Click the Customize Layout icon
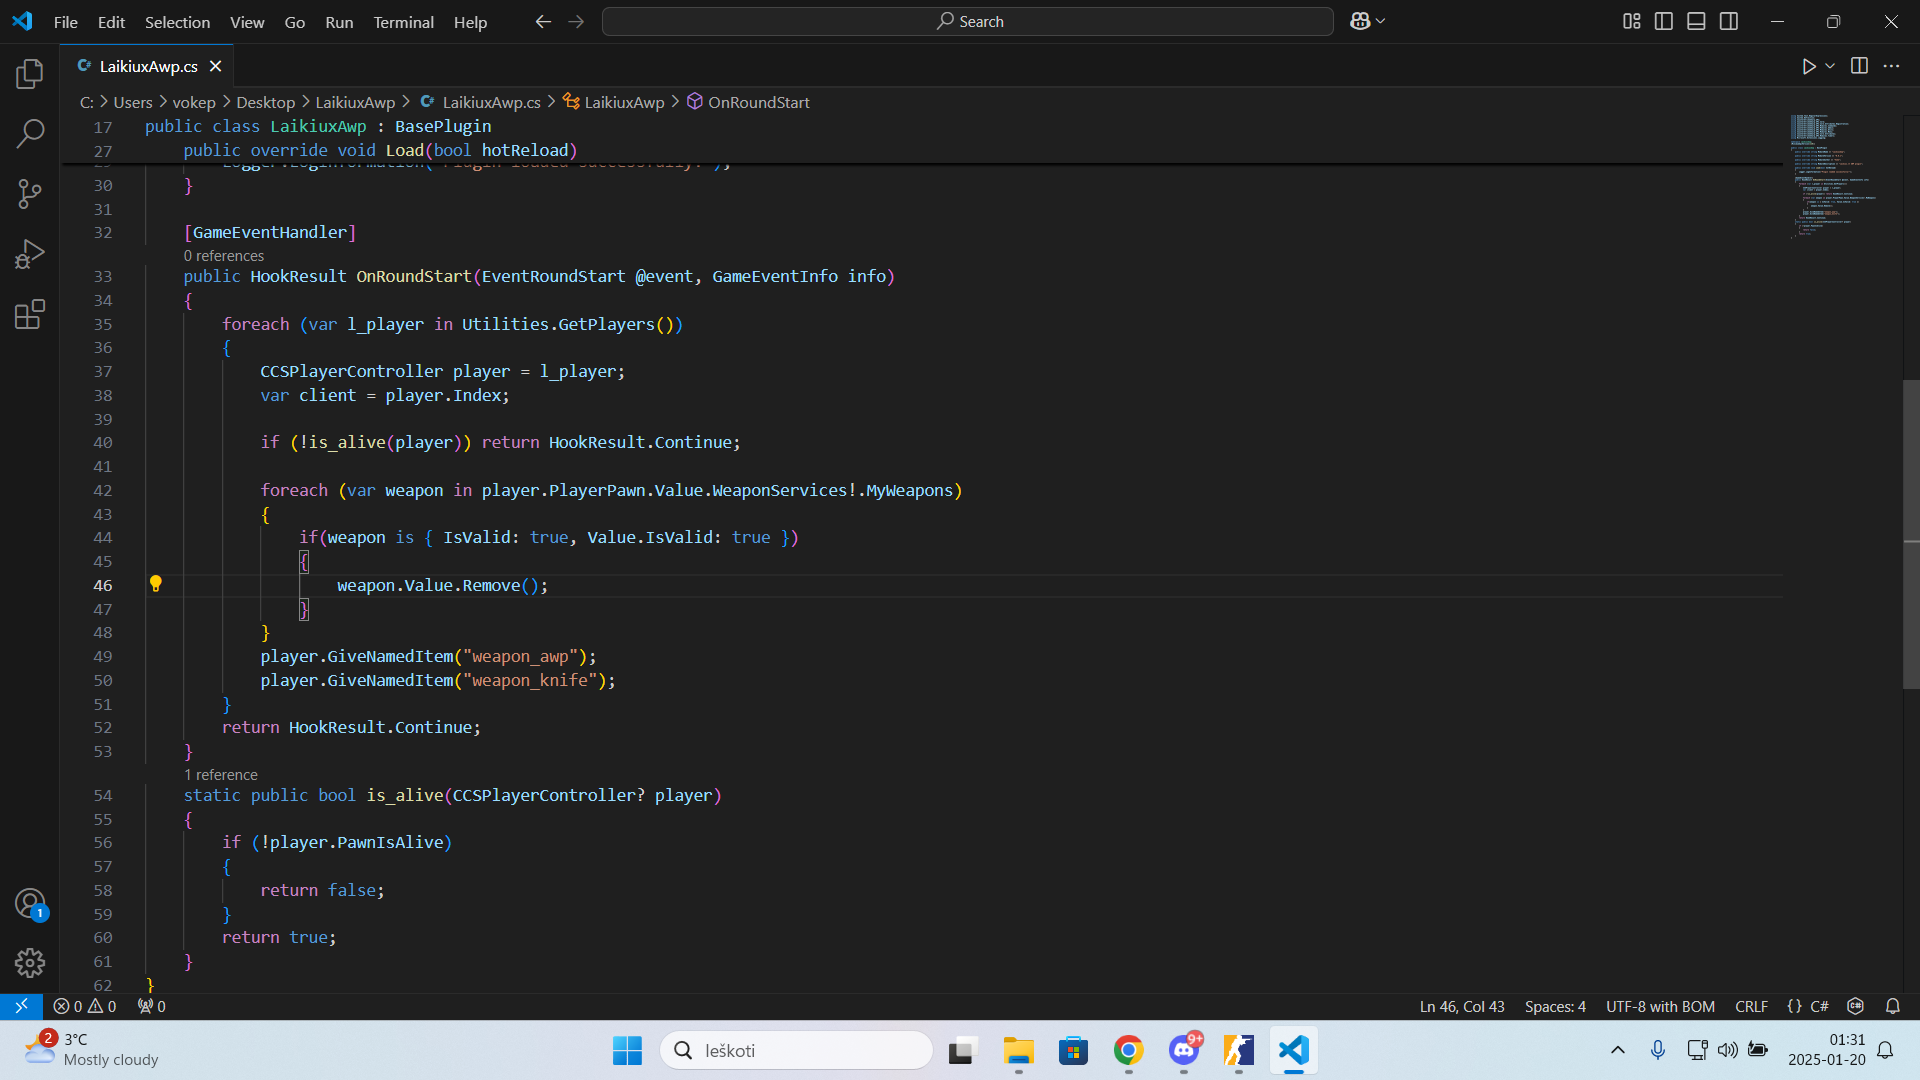Viewport: 1920px width, 1080px height. (x=1631, y=21)
